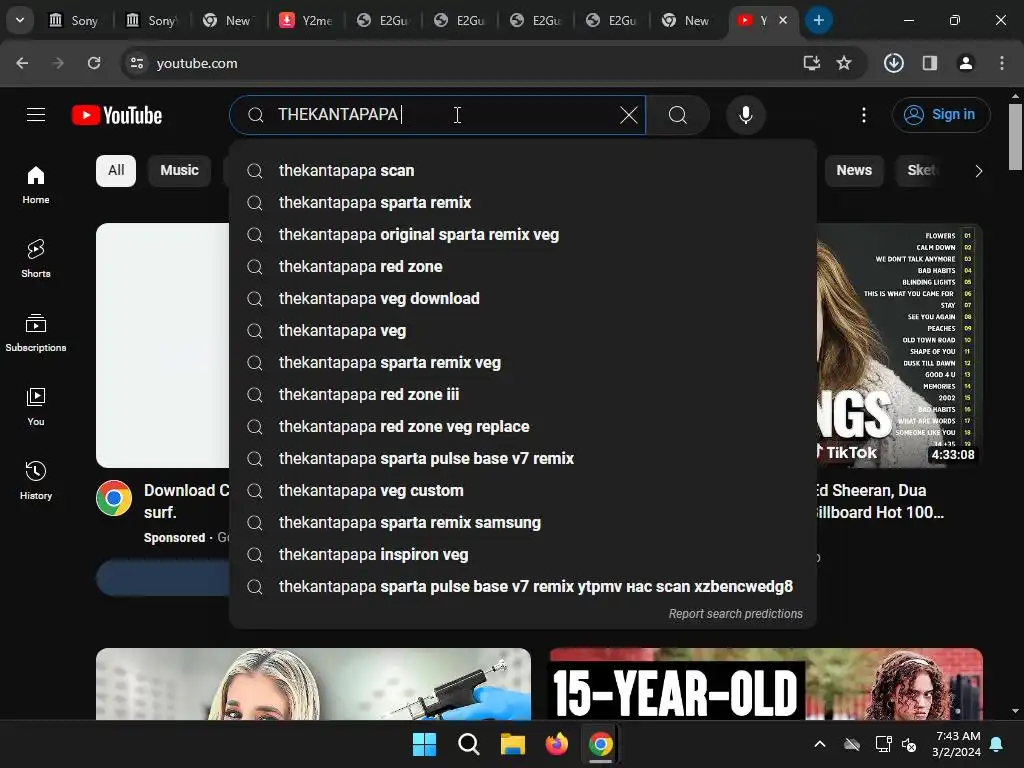Image resolution: width=1024 pixels, height=768 pixels.
Task: Click the YouTube logo
Action: [117, 115]
